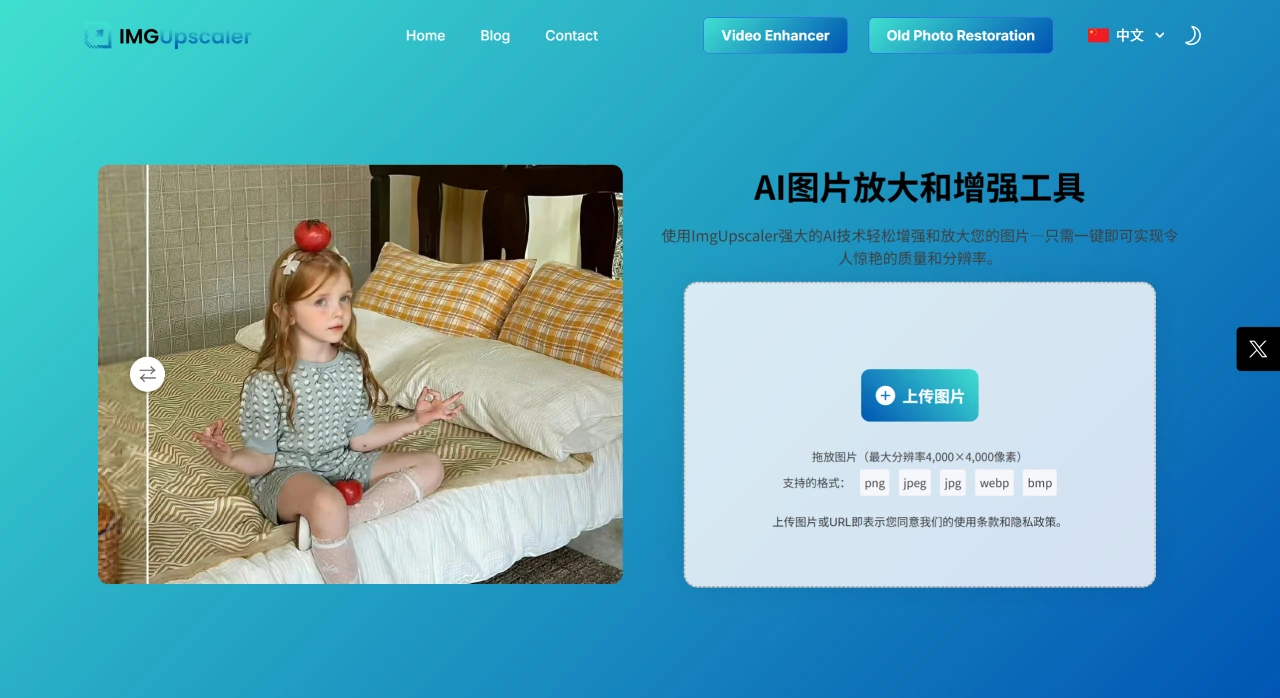Open the 中文 language dropdown

1129,35
